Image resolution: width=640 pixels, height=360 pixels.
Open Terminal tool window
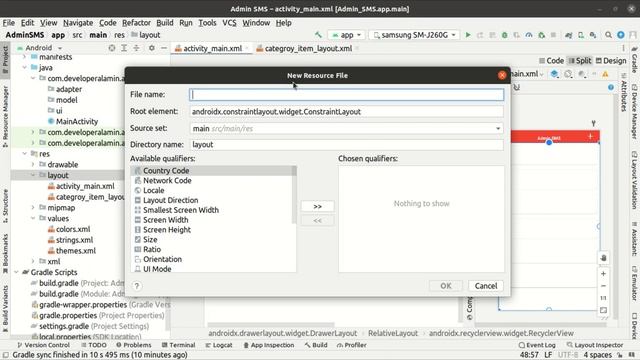click(x=178, y=345)
